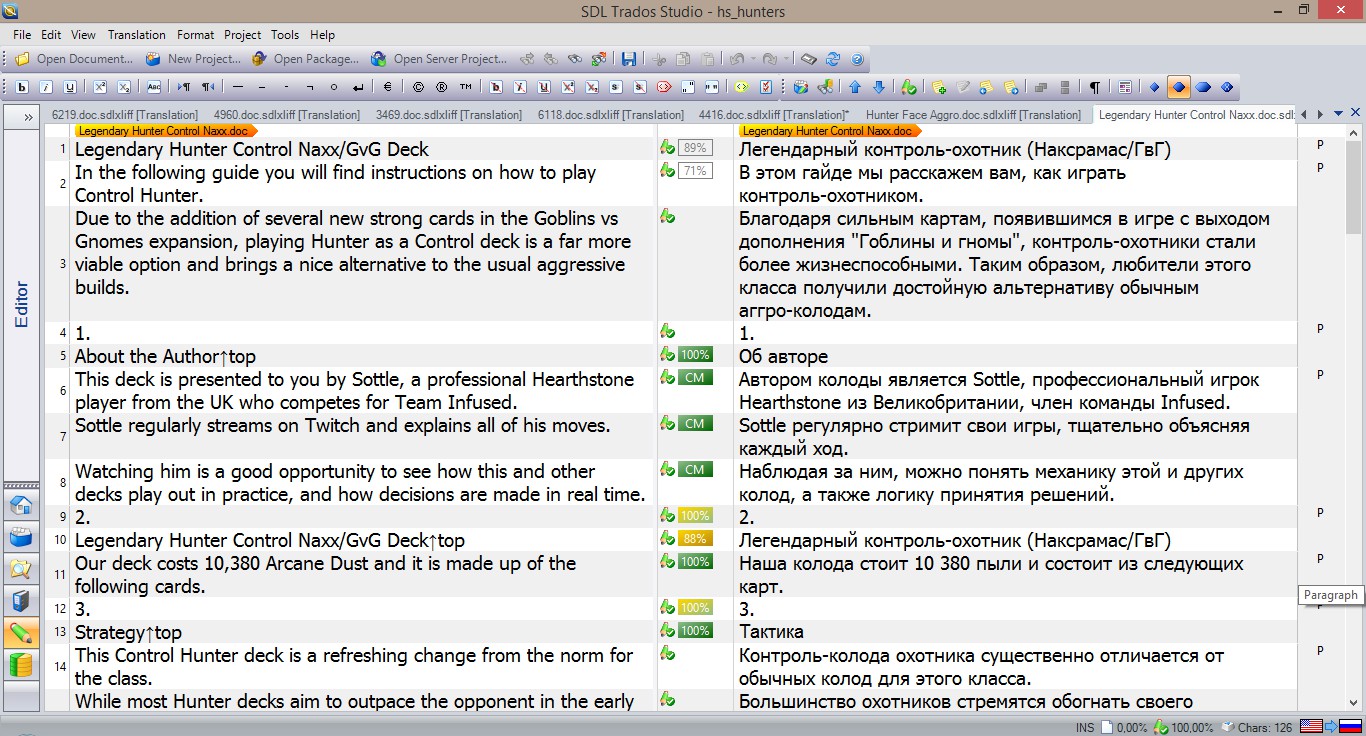
Task: Toggle superscript formatting
Action: point(100,87)
